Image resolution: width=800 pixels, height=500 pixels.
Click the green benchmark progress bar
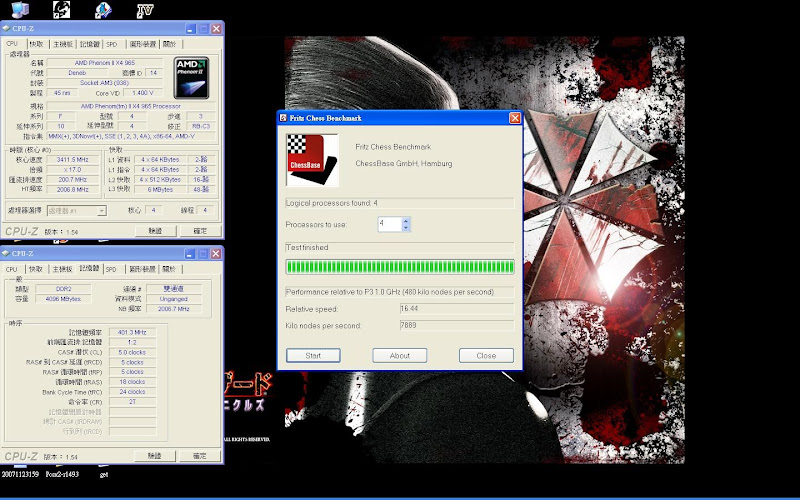tap(400, 267)
